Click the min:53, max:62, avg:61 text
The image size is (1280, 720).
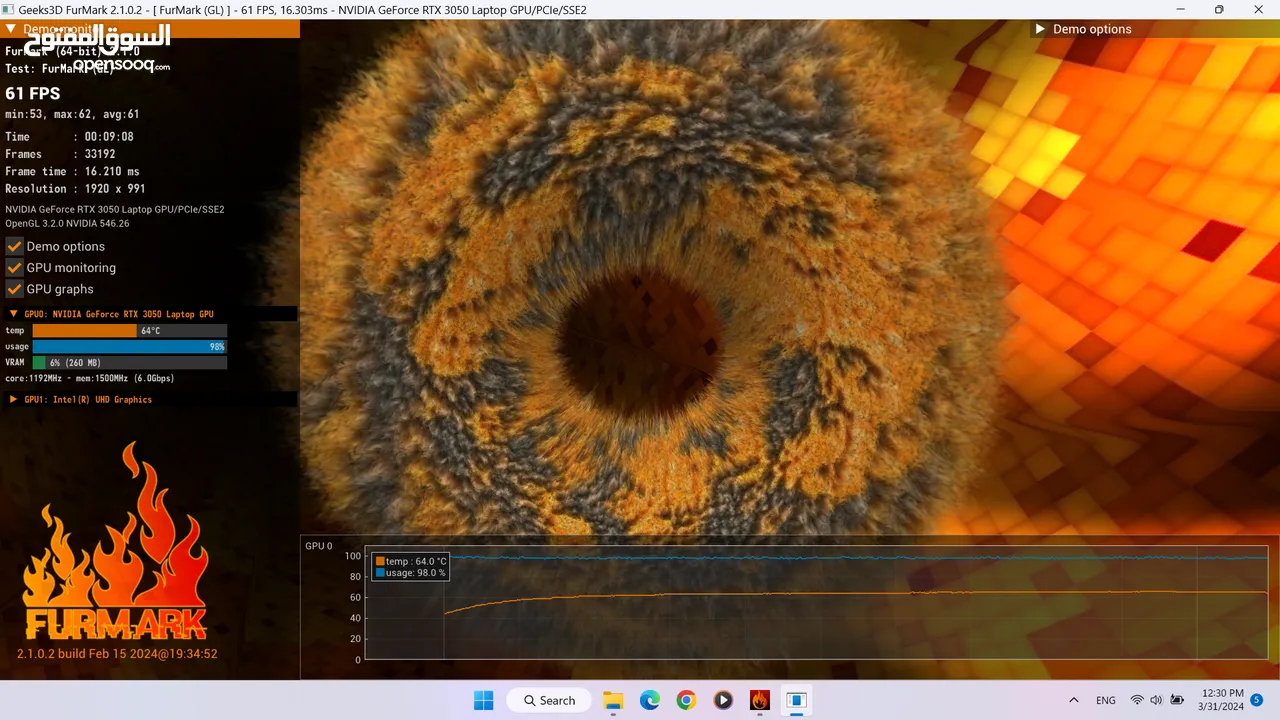coord(72,114)
